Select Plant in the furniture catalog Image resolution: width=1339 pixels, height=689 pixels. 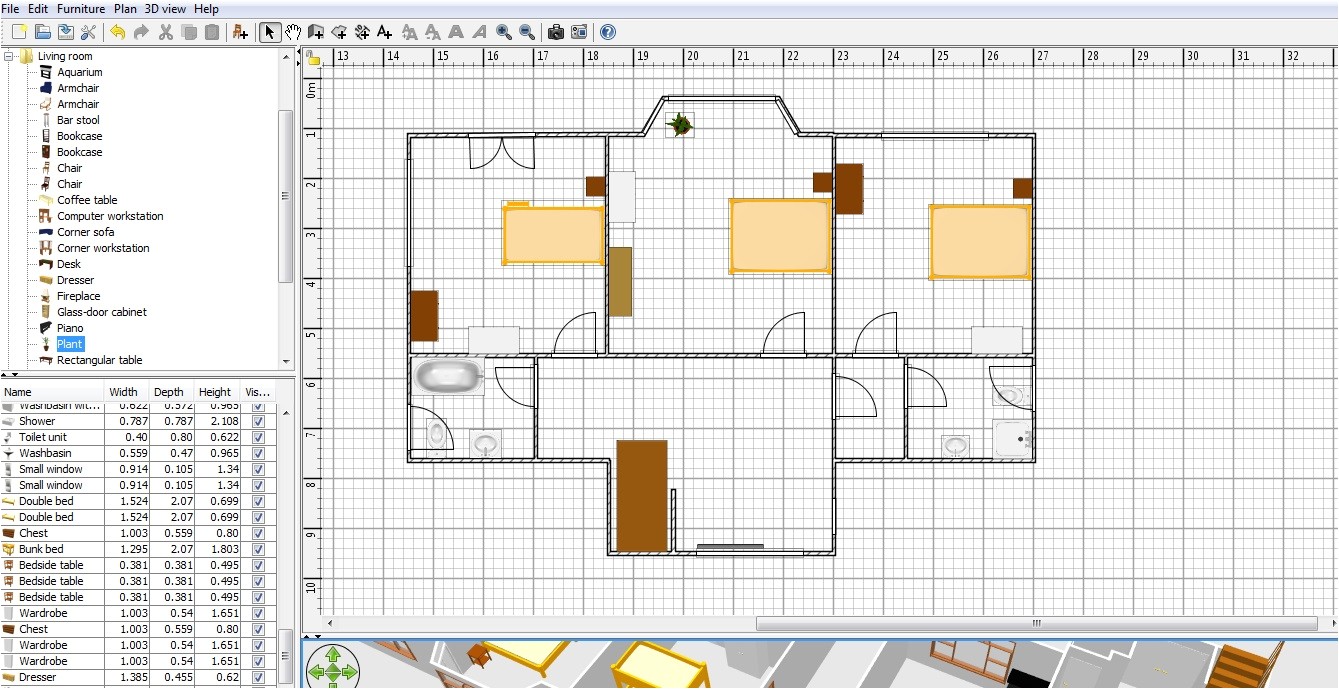pyautogui.click(x=70, y=344)
